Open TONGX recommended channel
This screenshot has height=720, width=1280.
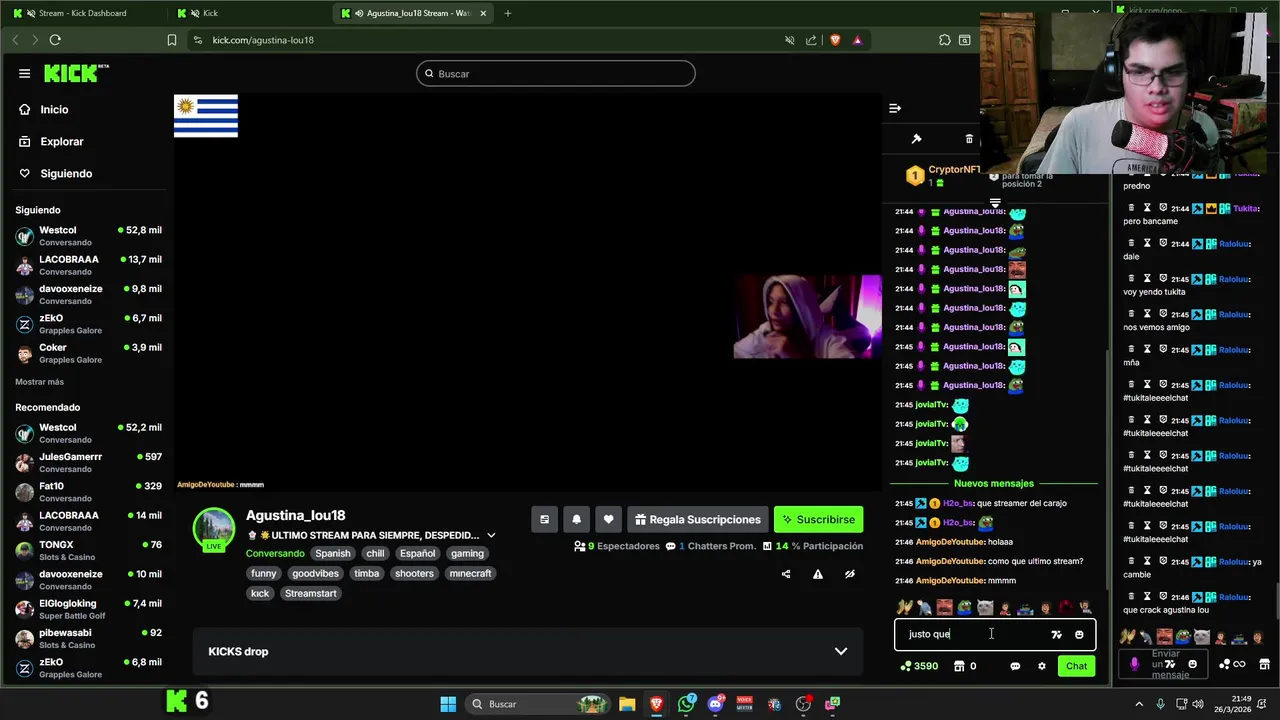click(88, 550)
